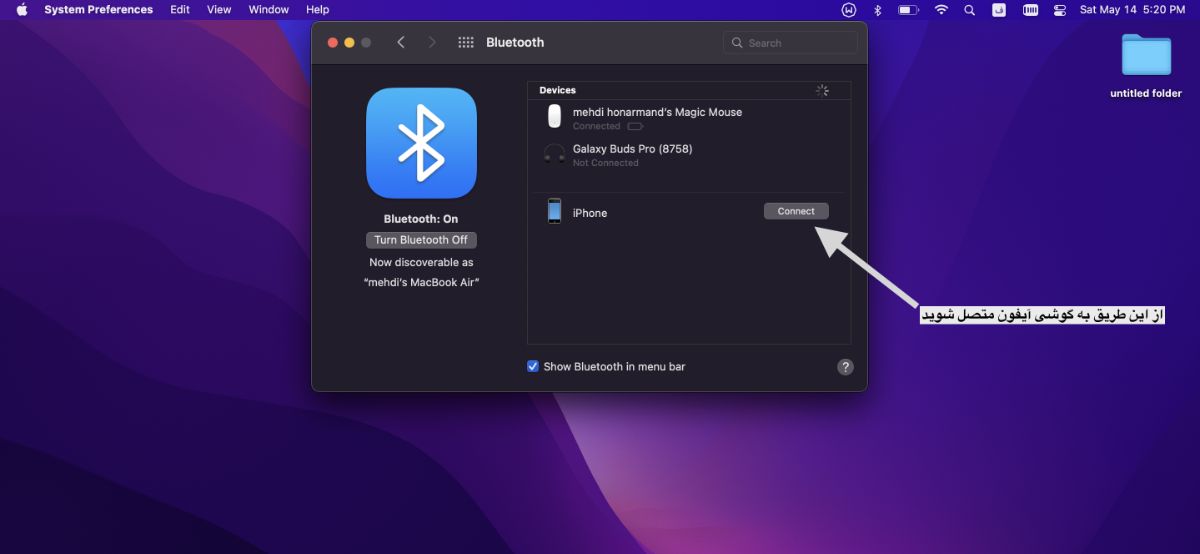
Task: Open the System Preferences menu
Action: [99, 9]
